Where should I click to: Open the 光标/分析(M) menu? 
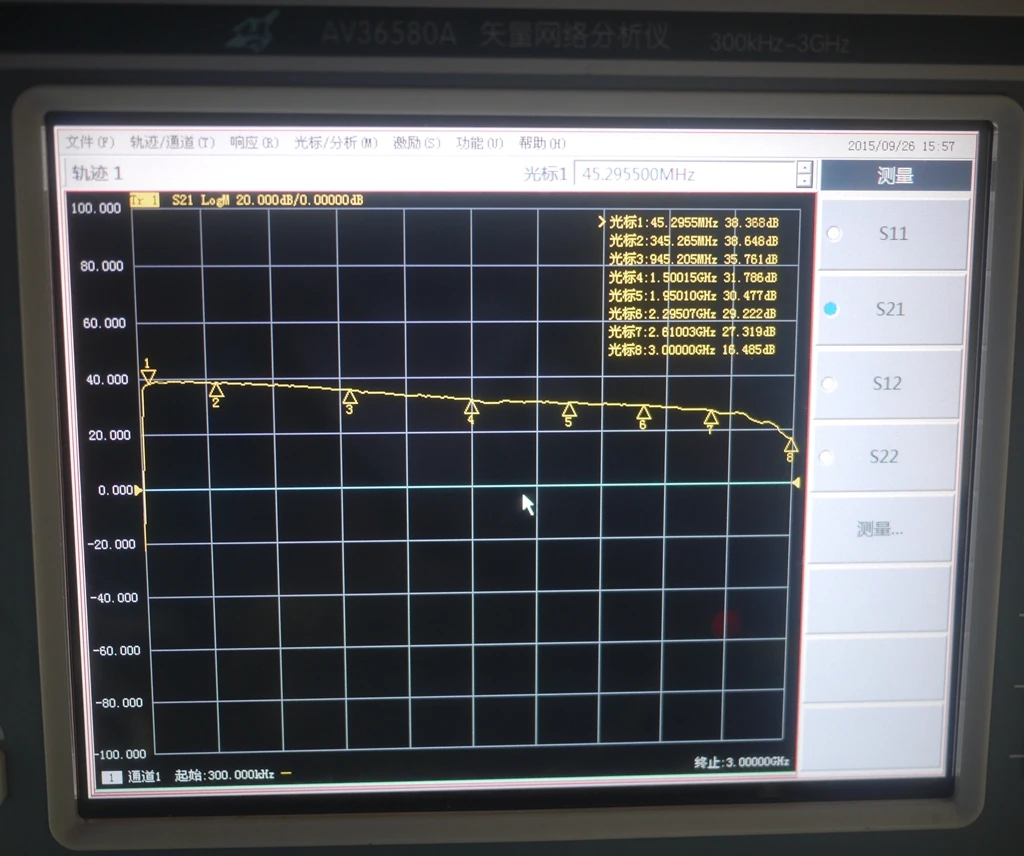click(x=336, y=142)
